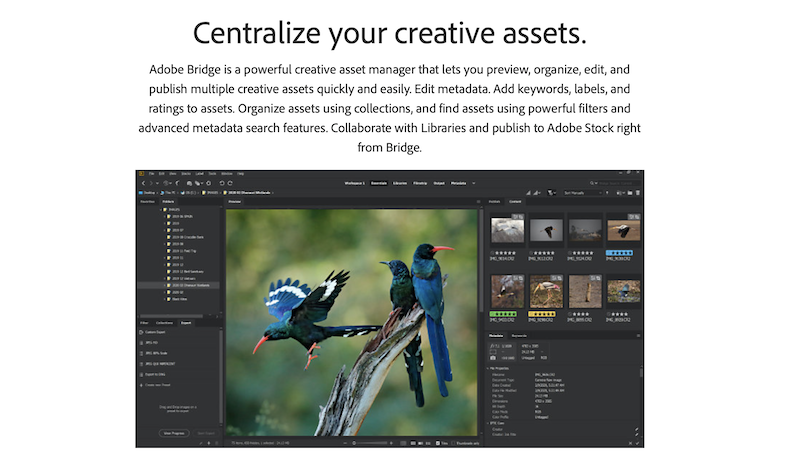Open the Label menu
This screenshot has width=800, height=461.
(x=199, y=173)
